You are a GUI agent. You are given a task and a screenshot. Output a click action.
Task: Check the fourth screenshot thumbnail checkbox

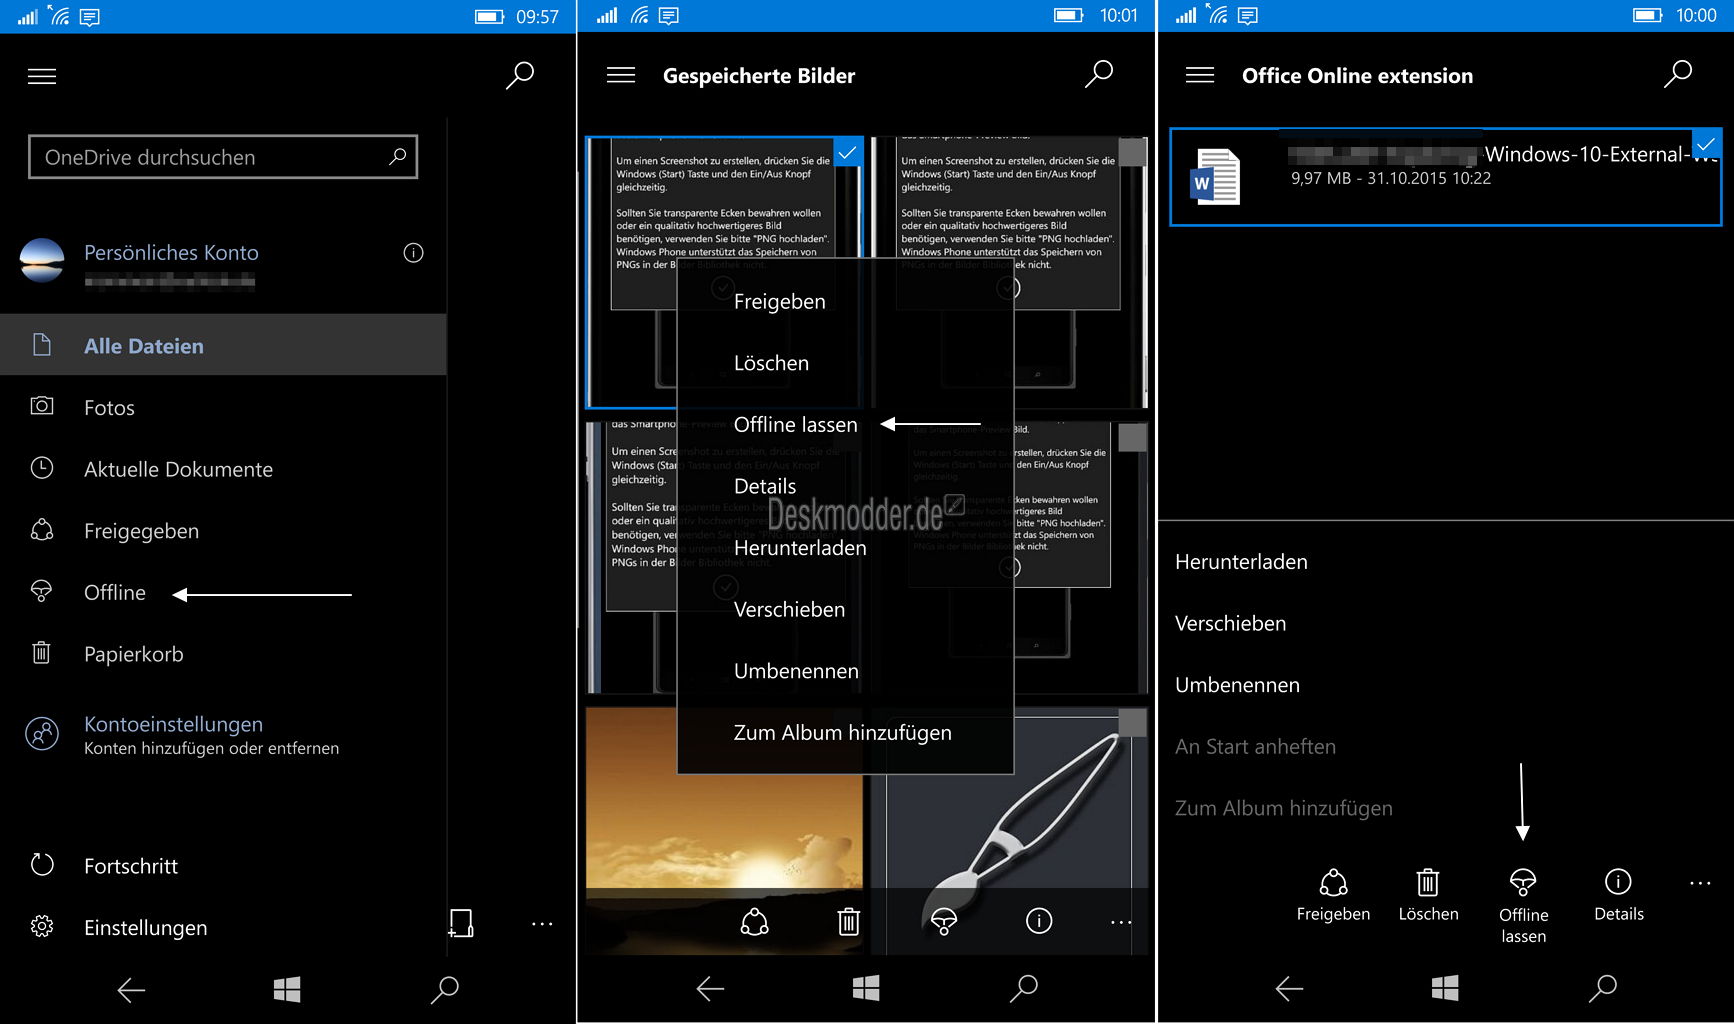coord(1132,438)
